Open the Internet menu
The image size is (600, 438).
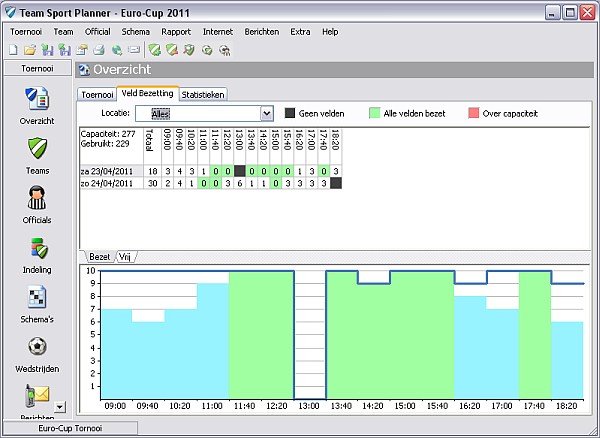pos(218,32)
